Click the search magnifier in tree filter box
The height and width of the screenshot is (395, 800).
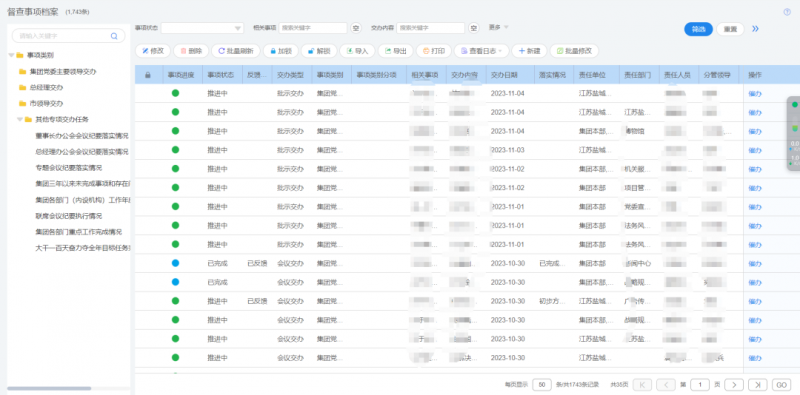click(x=114, y=36)
